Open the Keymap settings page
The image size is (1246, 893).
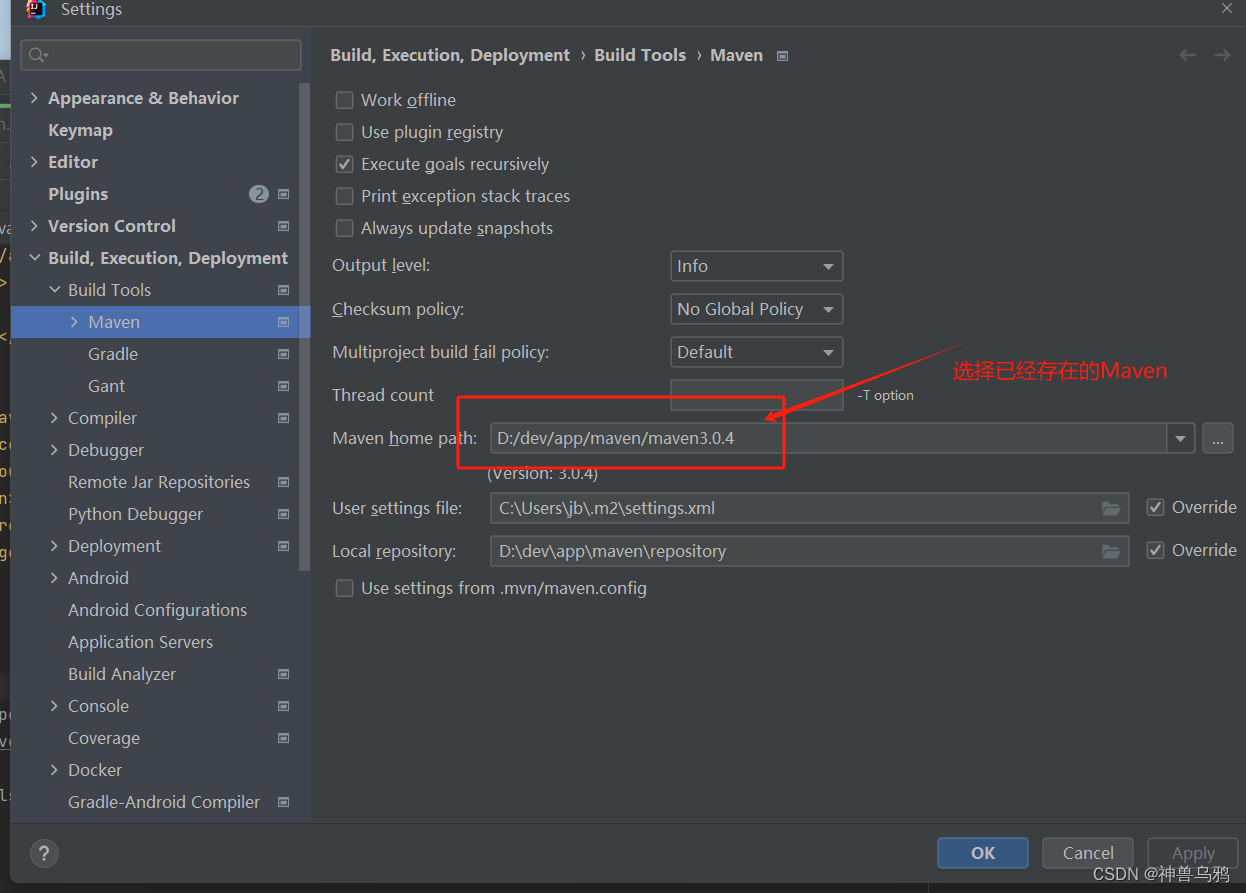click(80, 130)
